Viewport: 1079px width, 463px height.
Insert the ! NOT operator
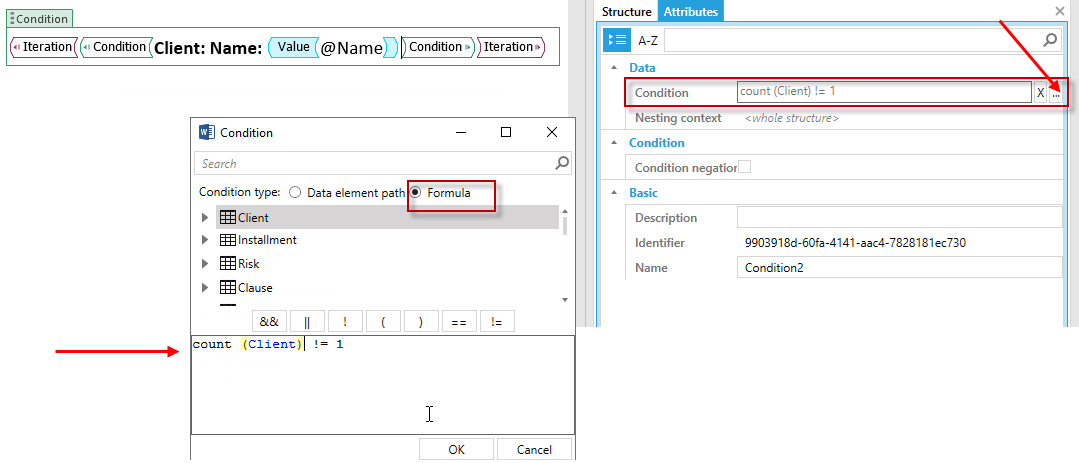345,321
